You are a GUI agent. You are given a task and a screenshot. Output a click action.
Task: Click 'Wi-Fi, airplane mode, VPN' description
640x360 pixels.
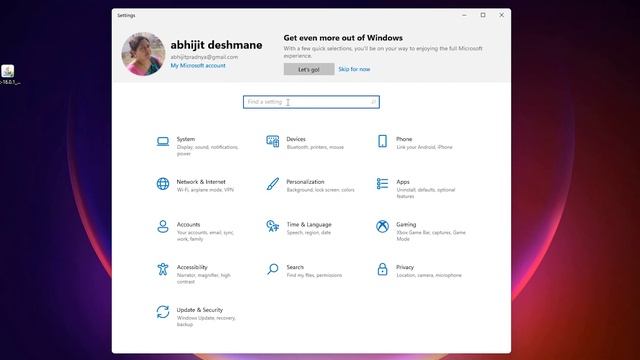tap(205, 190)
